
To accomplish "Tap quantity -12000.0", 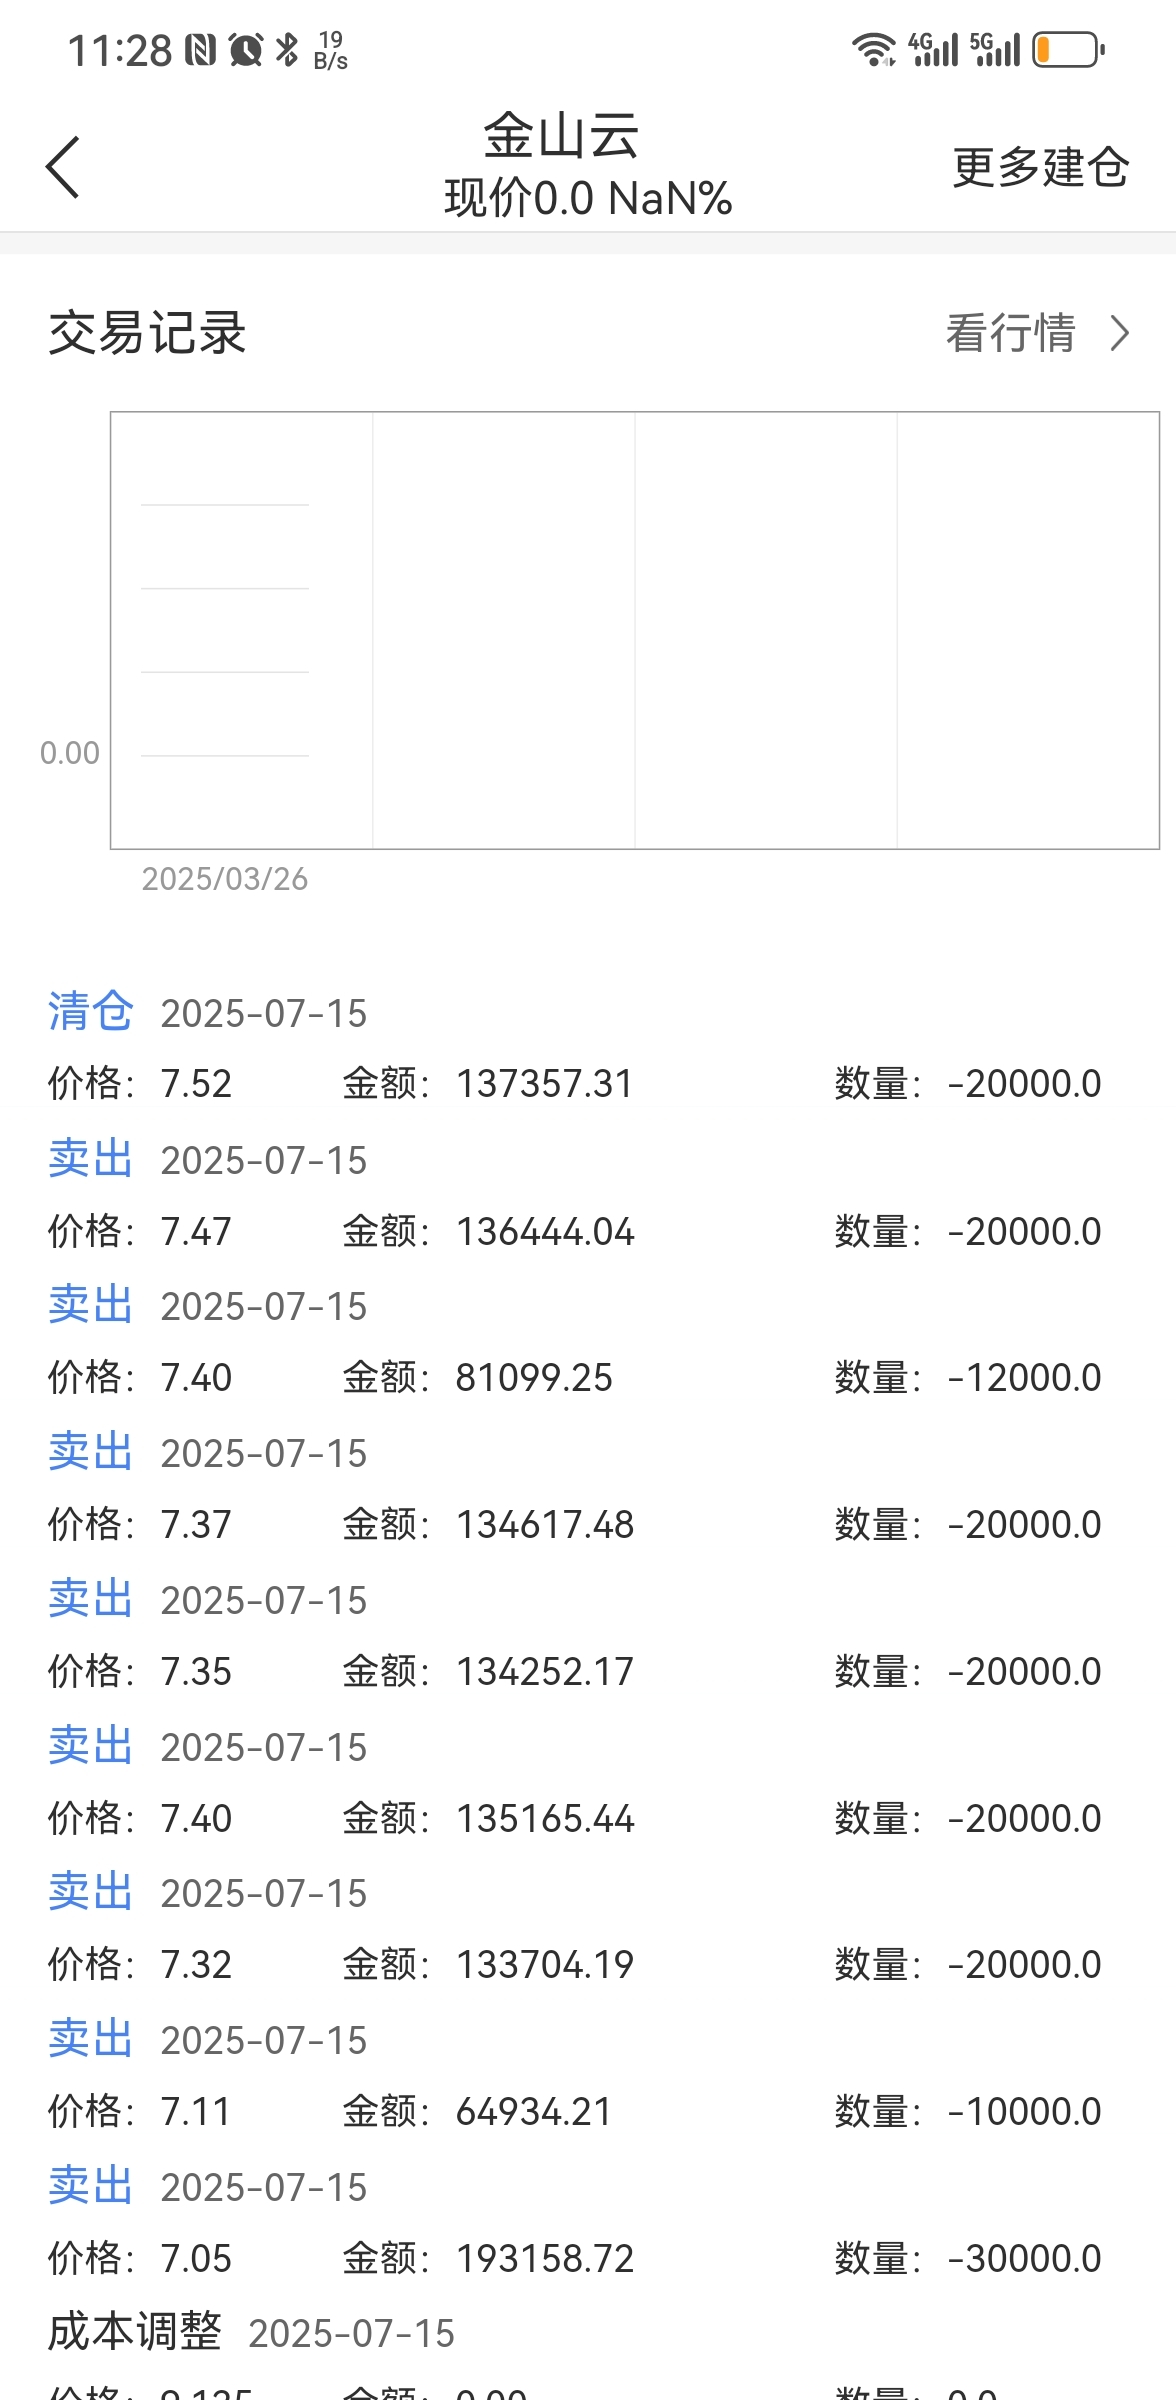I will click(1024, 1378).
